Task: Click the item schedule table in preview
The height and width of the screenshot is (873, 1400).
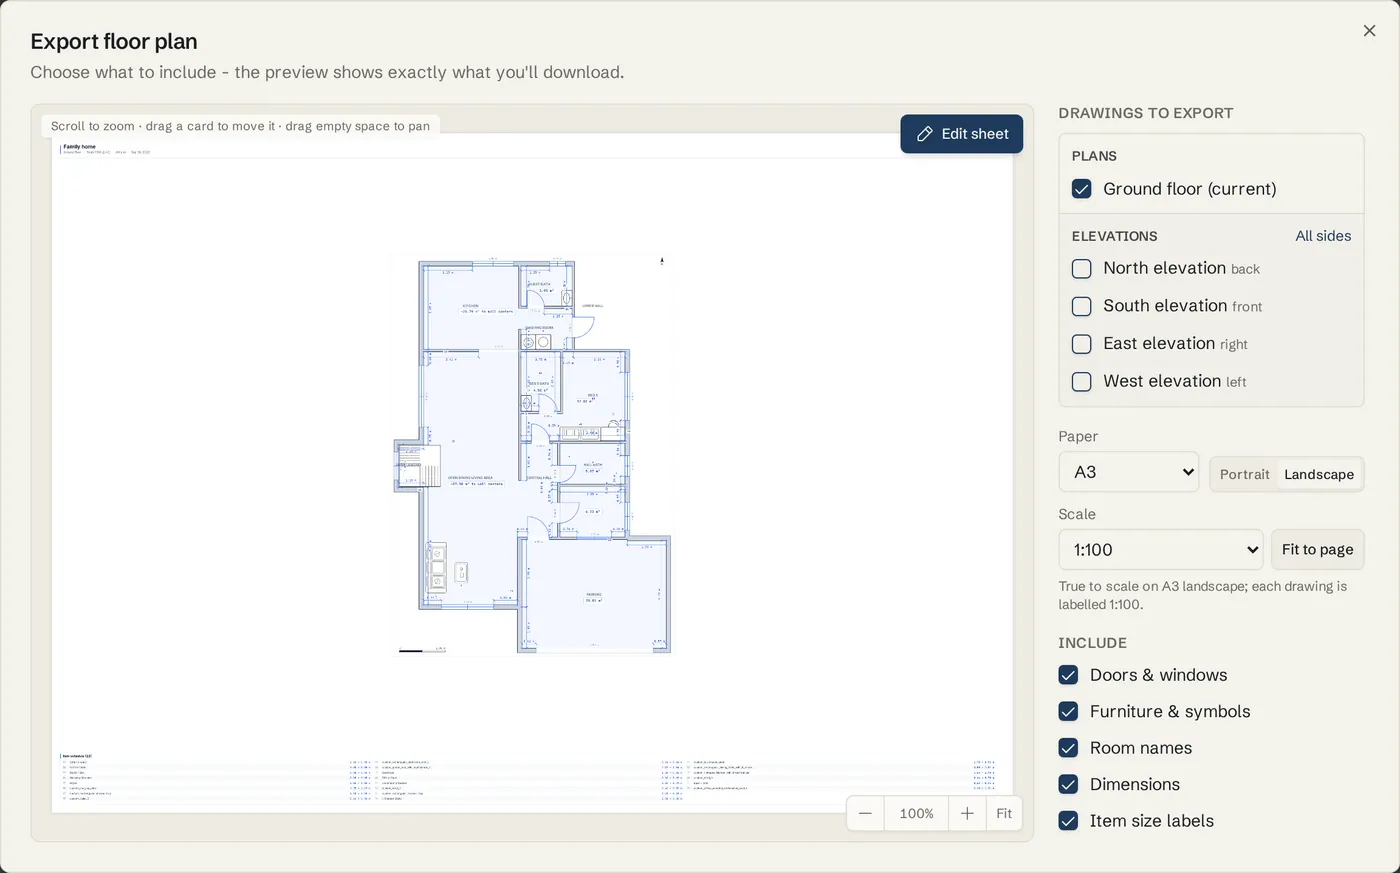Action: [x=528, y=777]
